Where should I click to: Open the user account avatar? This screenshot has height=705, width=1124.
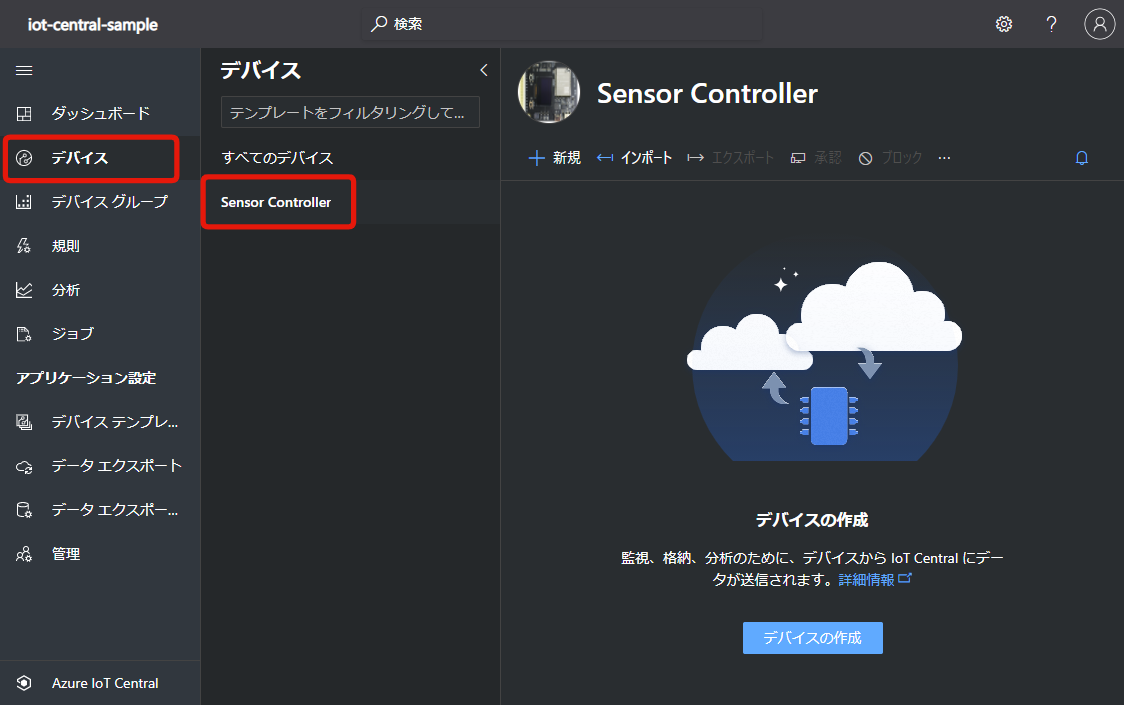click(x=1099, y=24)
